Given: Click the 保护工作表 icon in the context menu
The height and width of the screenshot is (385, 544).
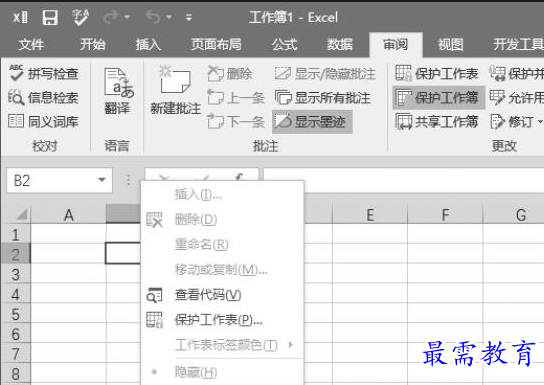Looking at the screenshot, I should click(x=154, y=320).
